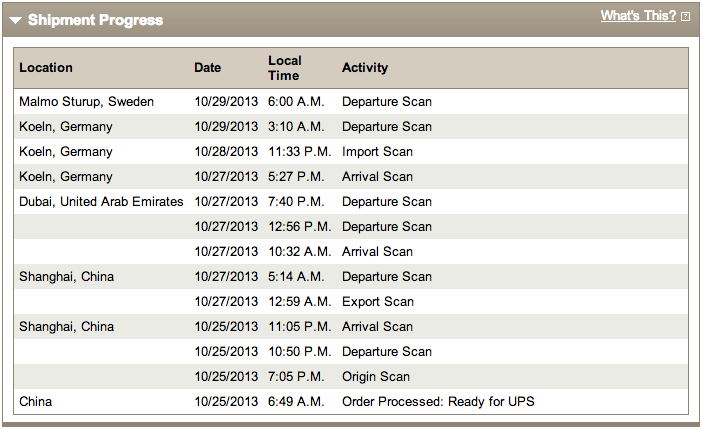Image resolution: width=702 pixels, height=430 pixels.
Task: Click the small help icon beside What's This?
Action: click(x=685, y=17)
